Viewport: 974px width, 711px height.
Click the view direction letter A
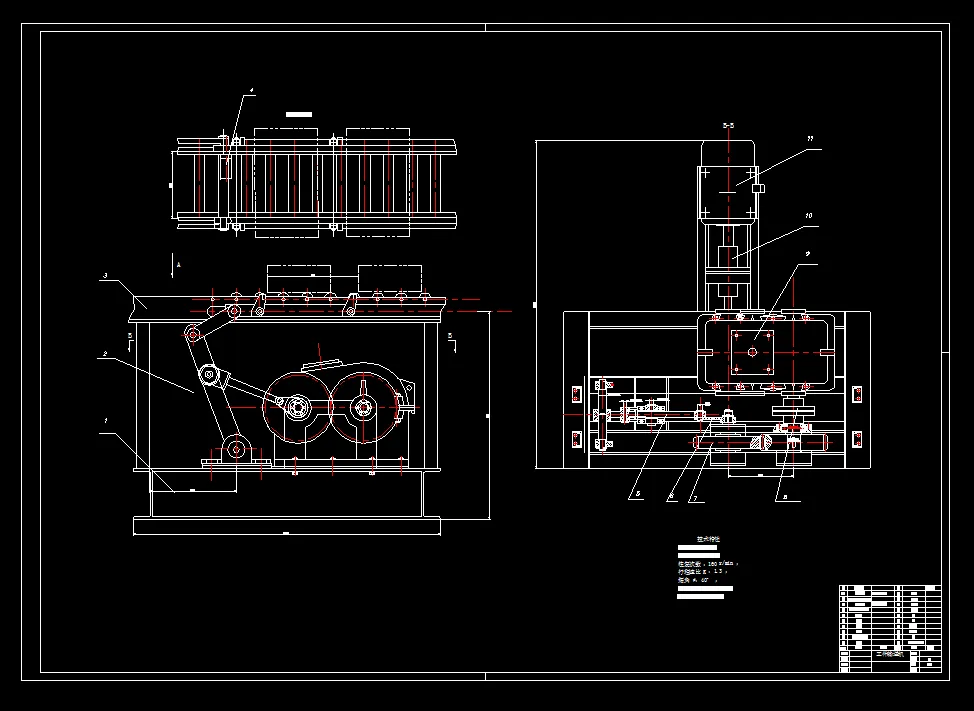pyautogui.click(x=179, y=265)
